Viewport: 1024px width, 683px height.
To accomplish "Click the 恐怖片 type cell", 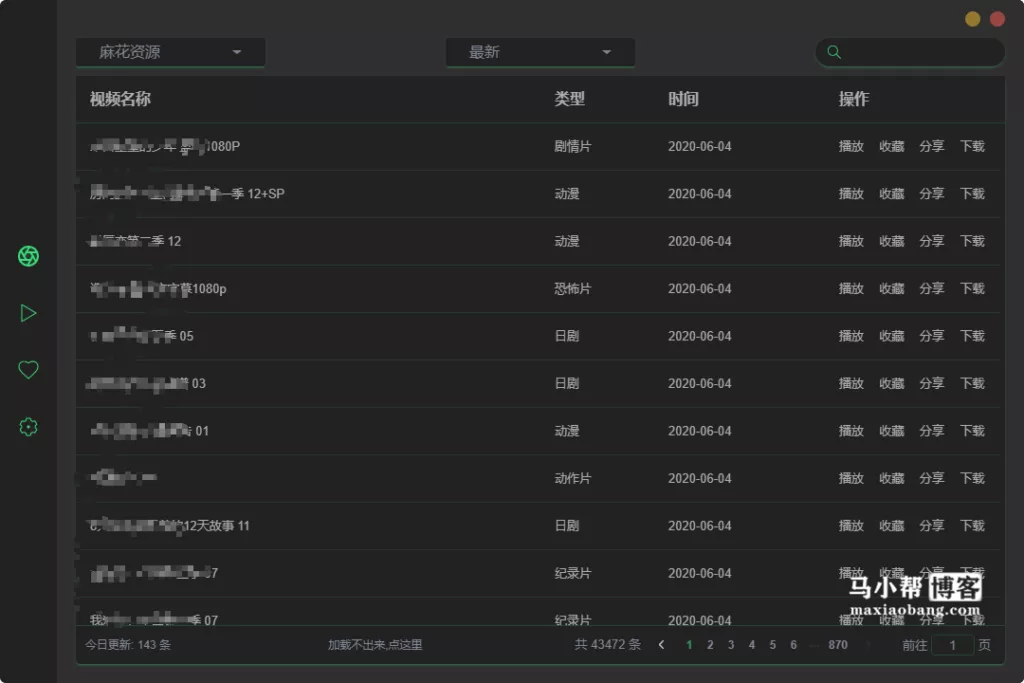I will click(x=573, y=289).
